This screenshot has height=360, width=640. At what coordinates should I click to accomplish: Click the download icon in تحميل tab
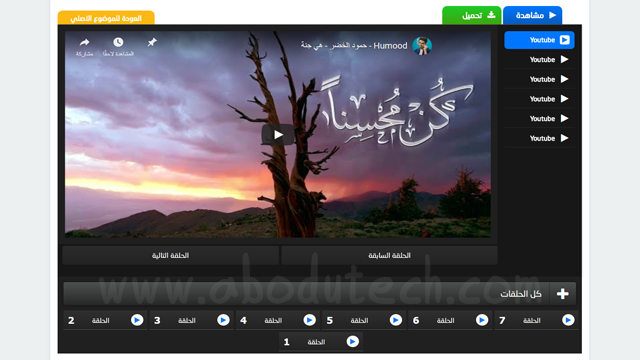491,15
